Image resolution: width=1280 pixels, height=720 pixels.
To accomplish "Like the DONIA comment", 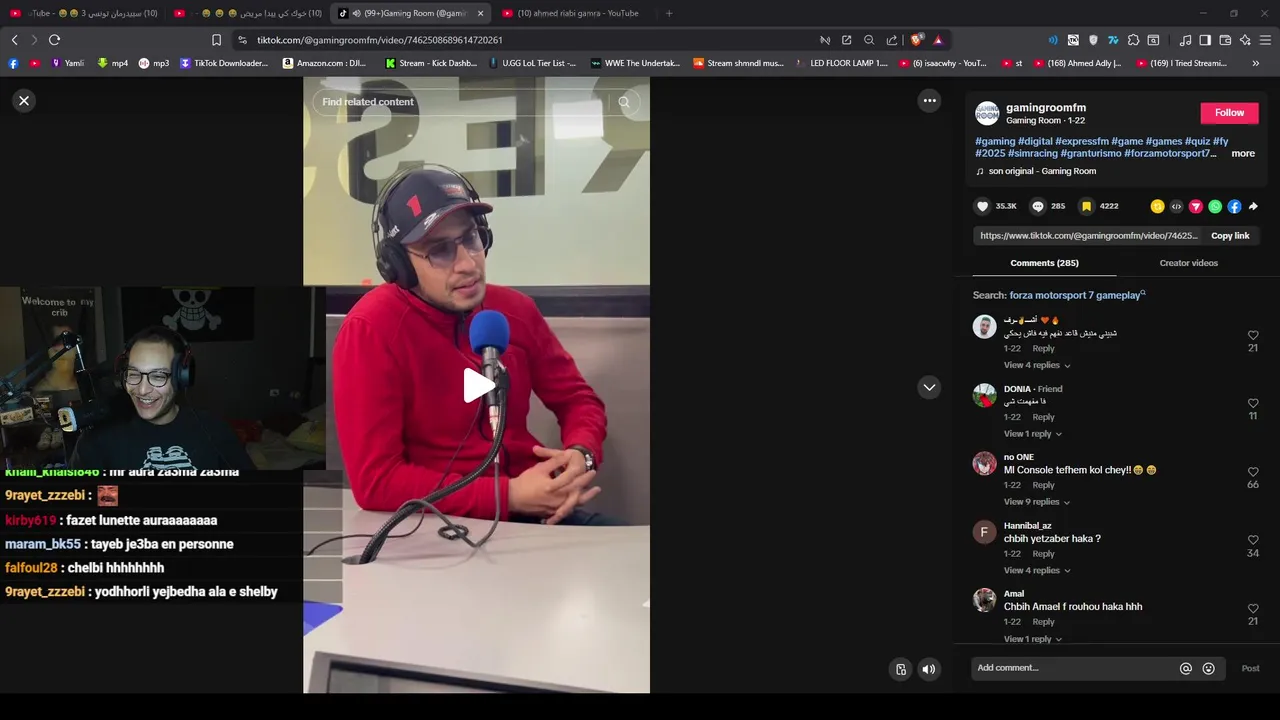I will [1253, 403].
